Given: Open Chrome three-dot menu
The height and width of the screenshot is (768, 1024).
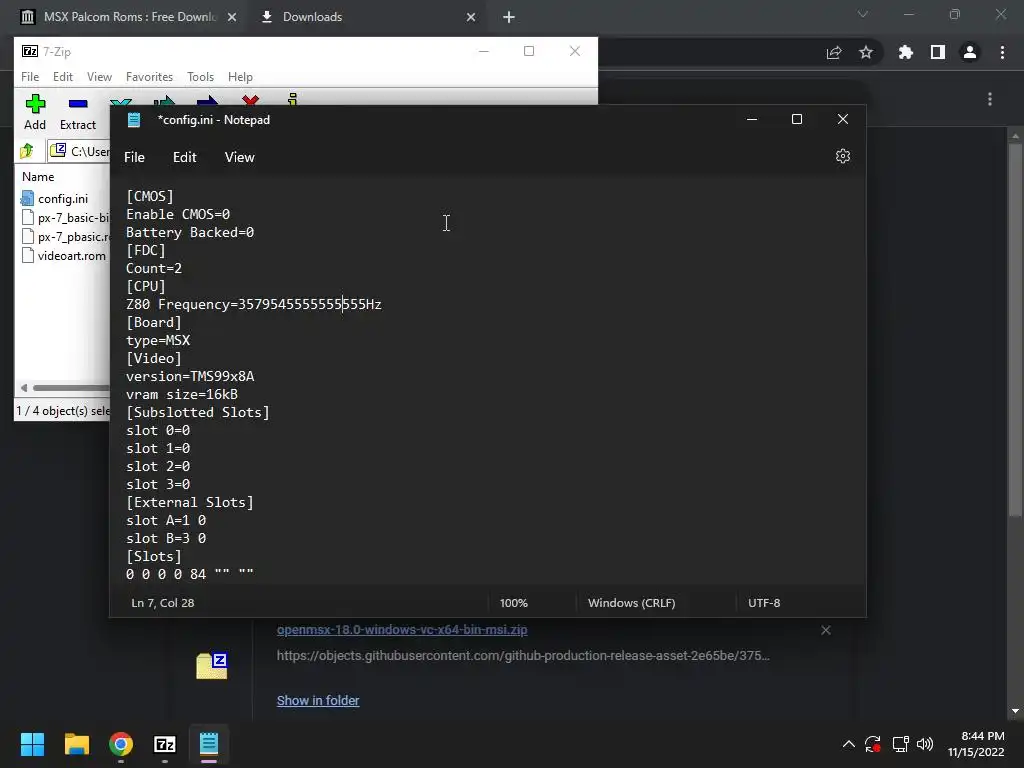Looking at the screenshot, I should [x=1002, y=52].
